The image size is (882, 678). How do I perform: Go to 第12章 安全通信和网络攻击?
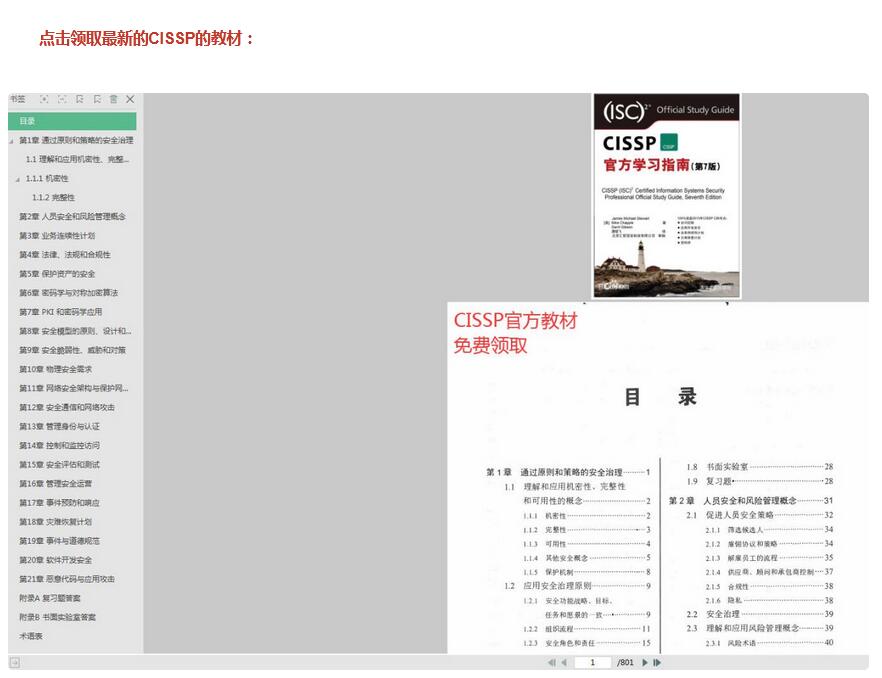pos(67,408)
